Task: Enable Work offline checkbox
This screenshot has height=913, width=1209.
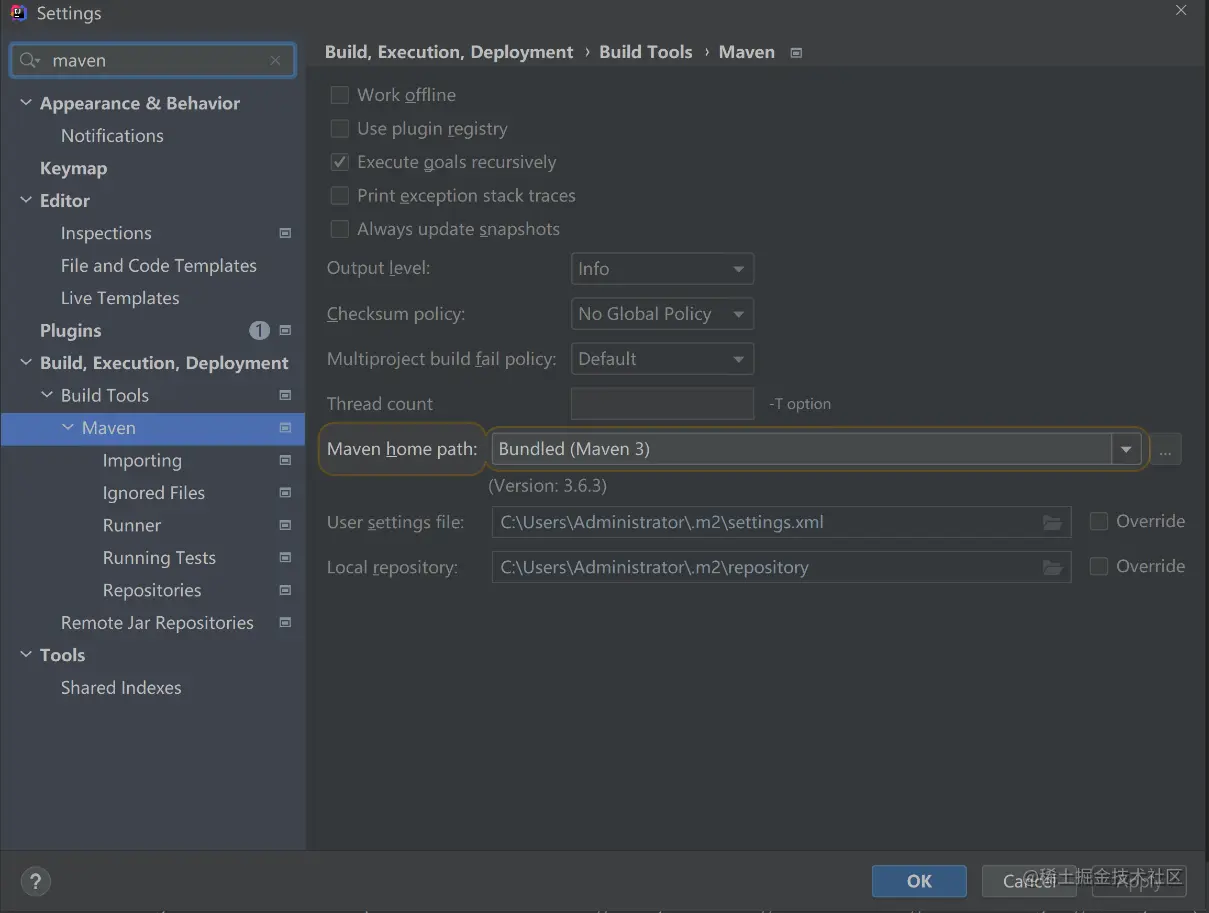Action: coord(340,95)
